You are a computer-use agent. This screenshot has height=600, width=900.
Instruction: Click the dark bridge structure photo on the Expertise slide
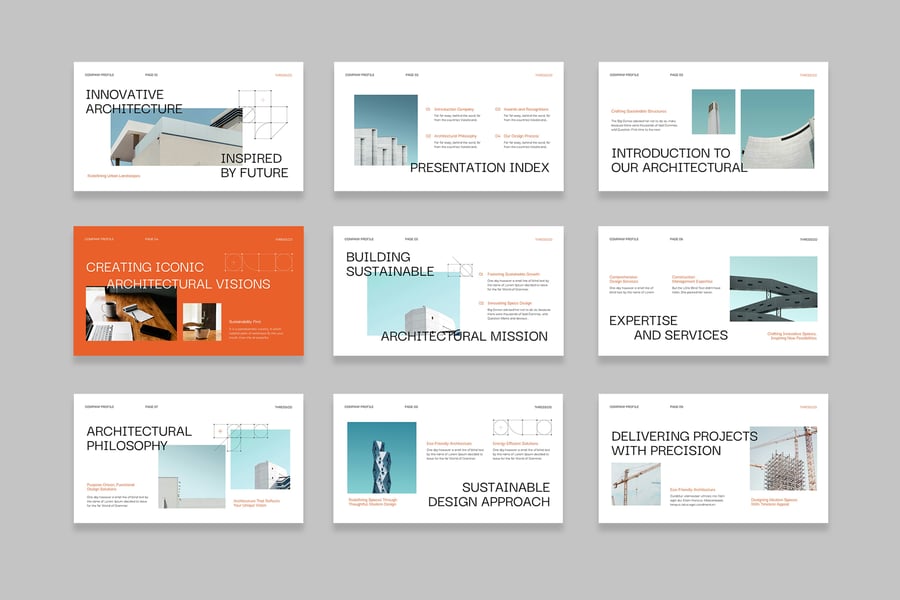pyautogui.click(x=773, y=289)
